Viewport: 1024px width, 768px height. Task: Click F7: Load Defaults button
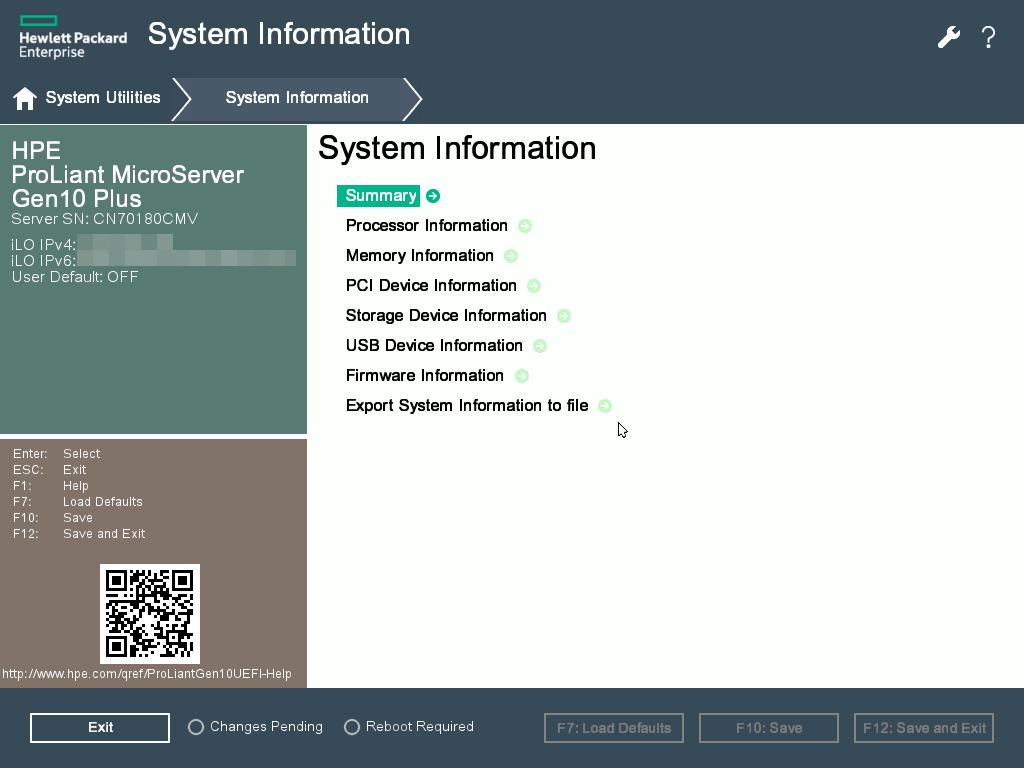pyautogui.click(x=614, y=728)
